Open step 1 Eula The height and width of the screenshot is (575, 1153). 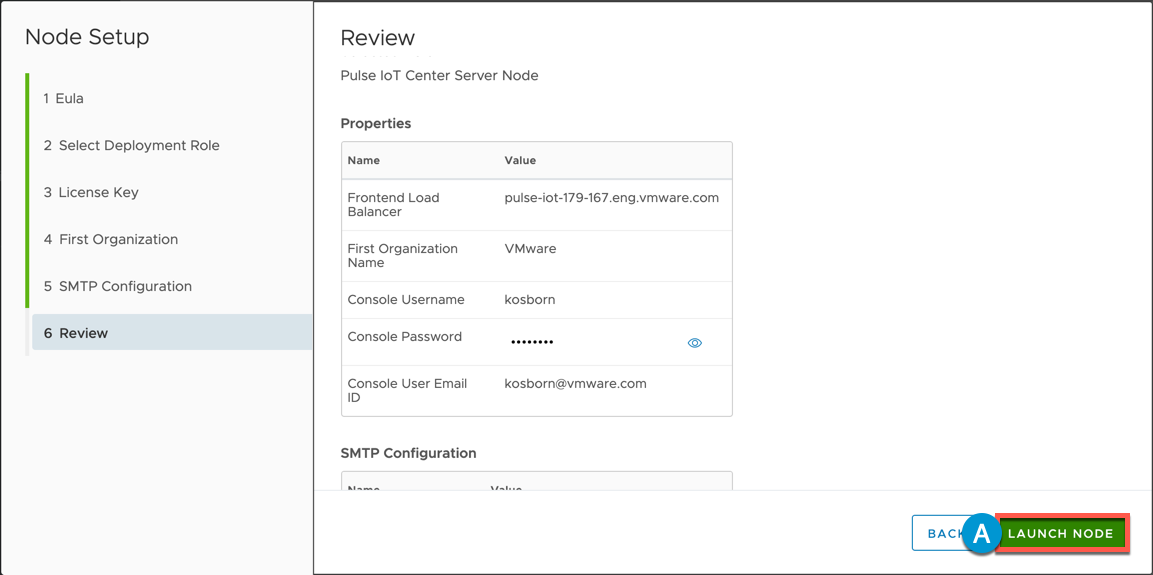pos(63,99)
